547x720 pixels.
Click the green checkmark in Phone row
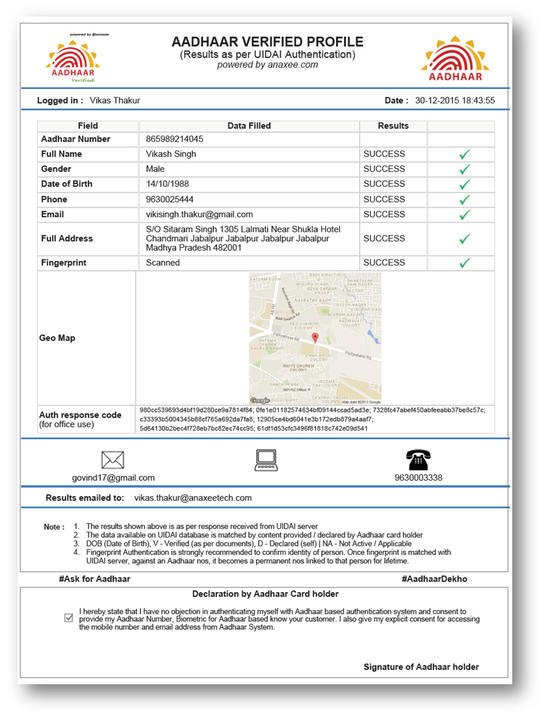tap(464, 200)
